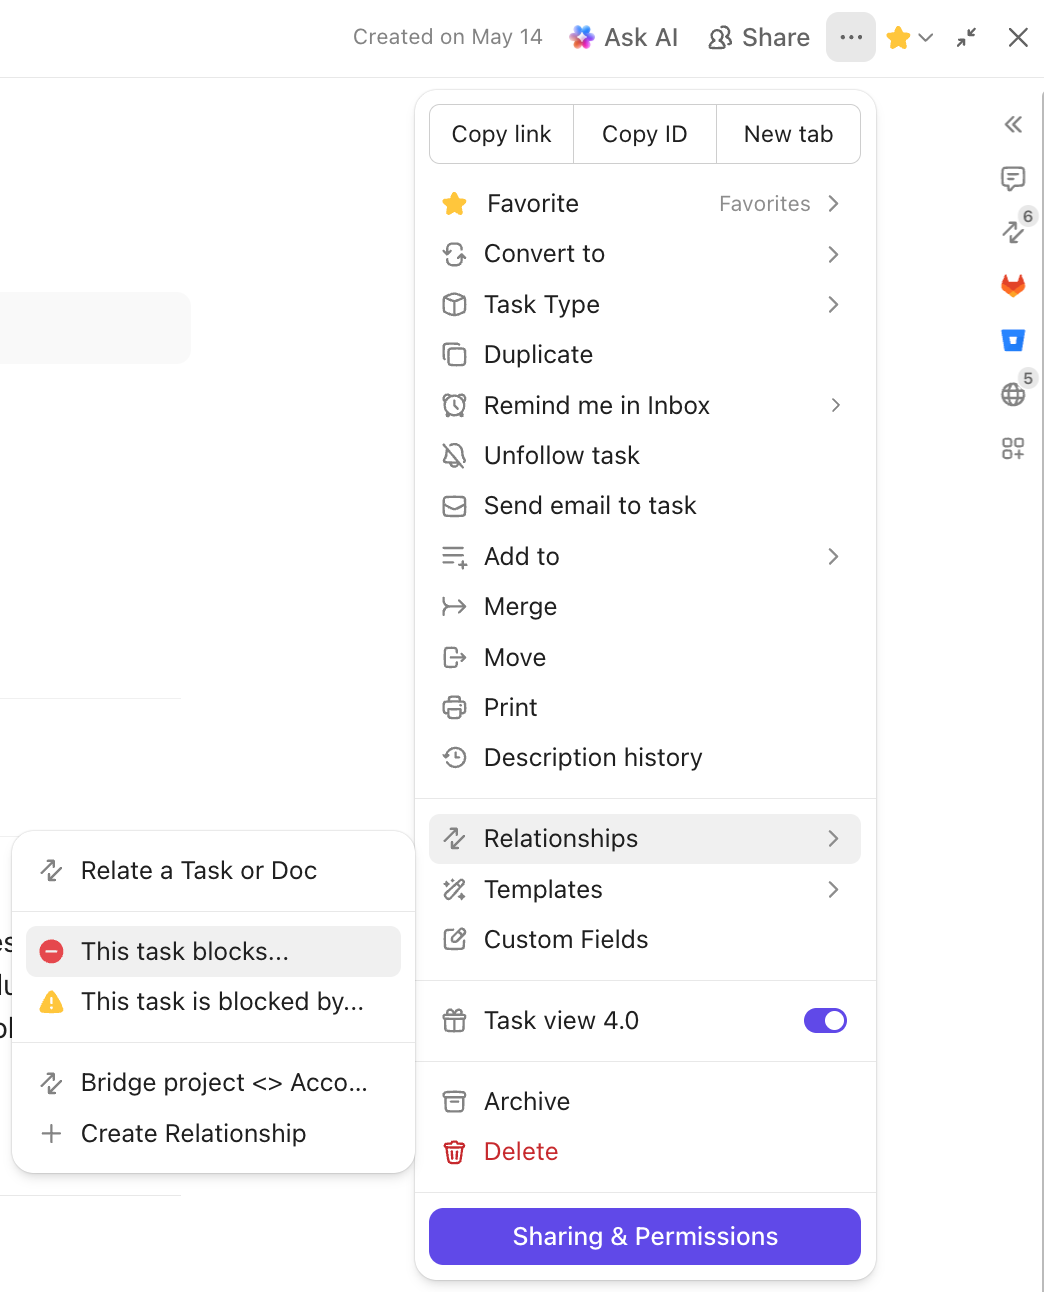
Task: Open the GitLab integration icon
Action: [1013, 285]
